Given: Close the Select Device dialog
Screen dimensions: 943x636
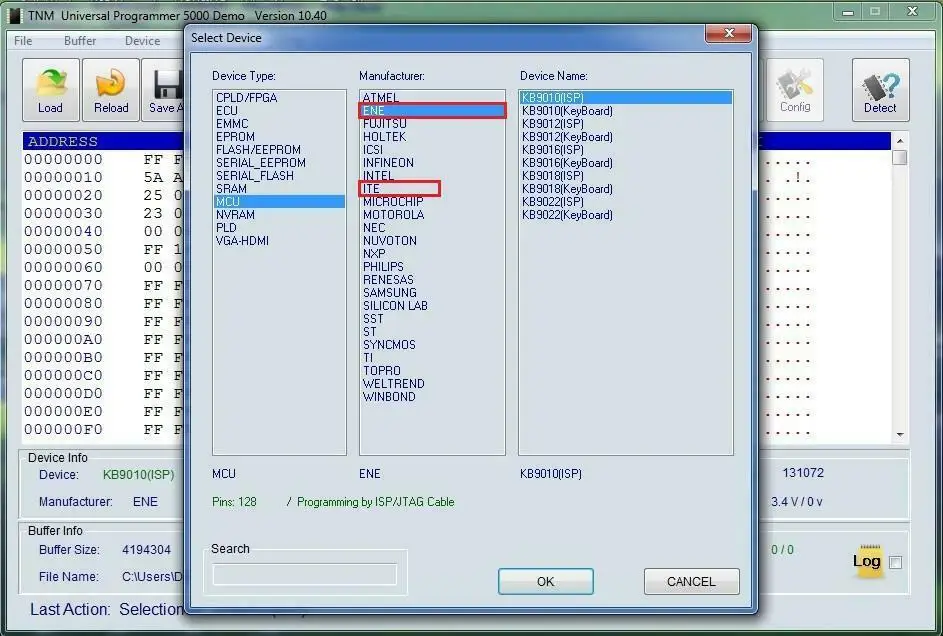Looking at the screenshot, I should click(728, 33).
